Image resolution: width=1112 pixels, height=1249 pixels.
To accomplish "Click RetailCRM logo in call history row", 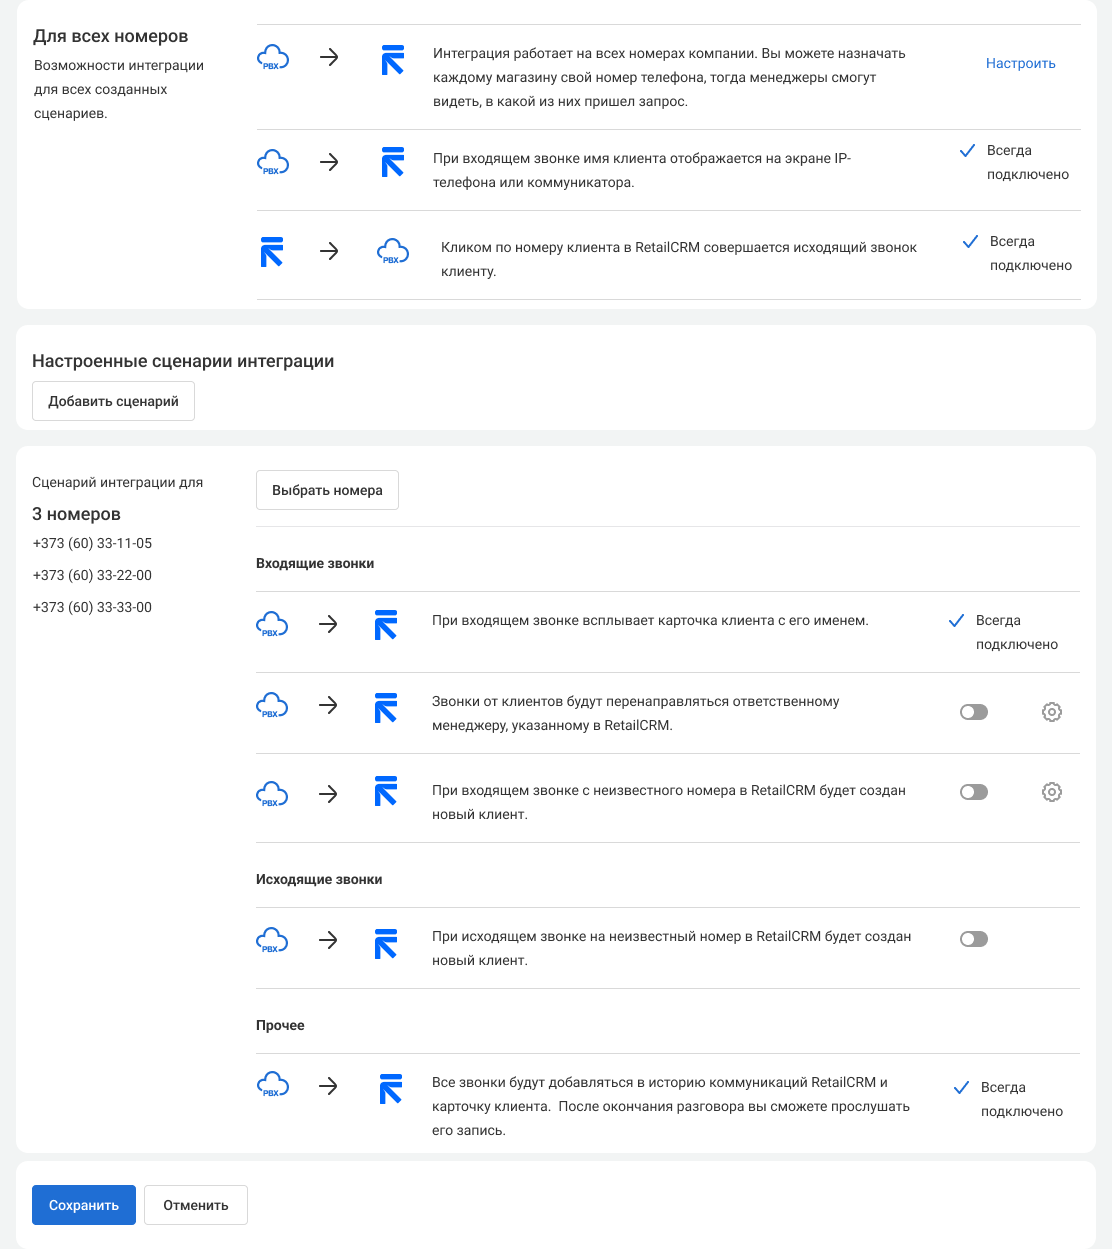I will point(391,1088).
